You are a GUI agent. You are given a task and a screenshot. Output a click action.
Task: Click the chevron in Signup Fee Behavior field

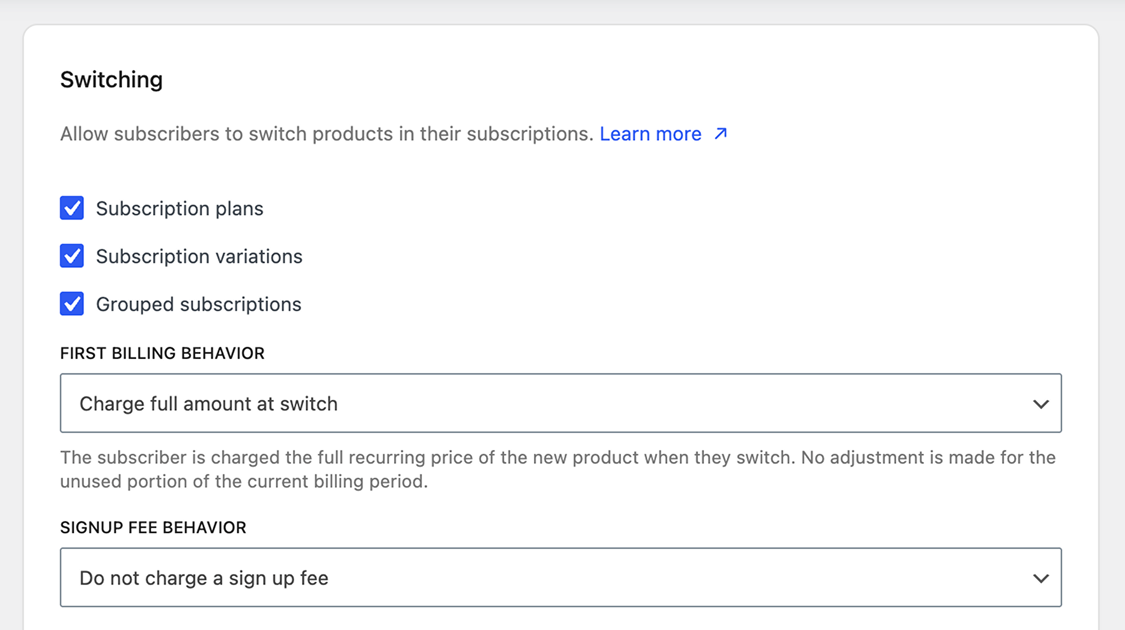[1040, 578]
